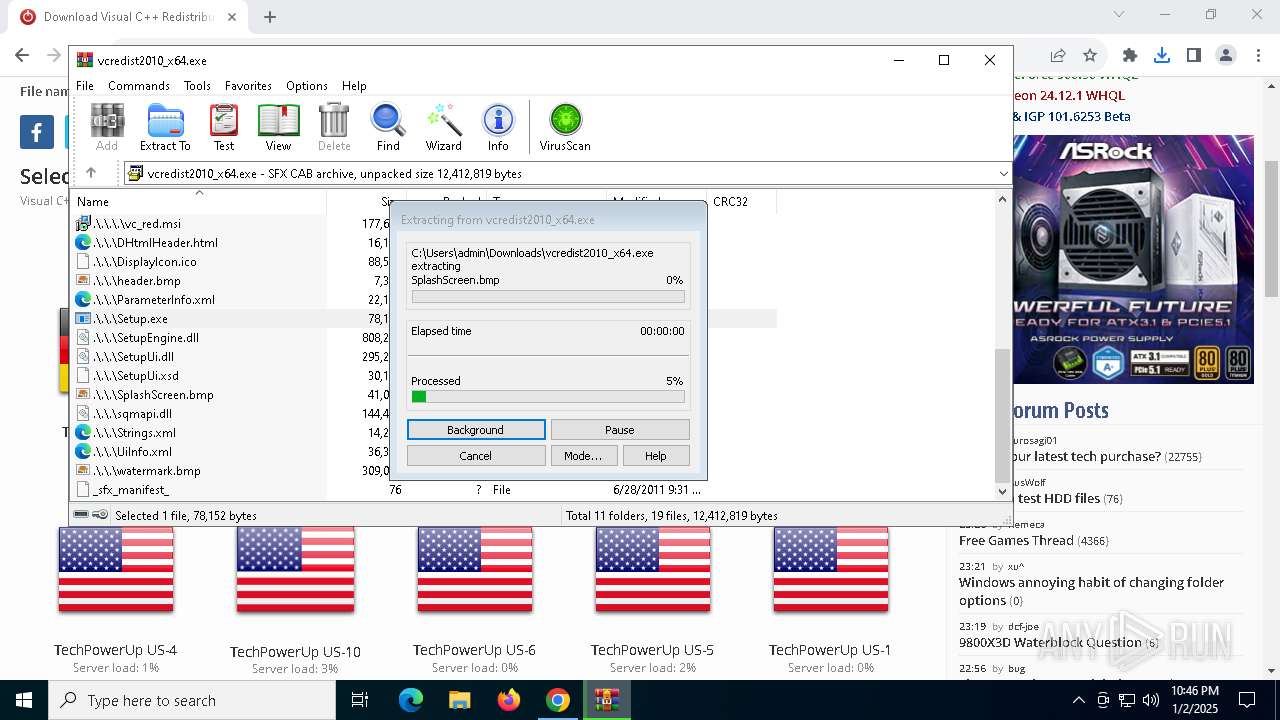
Task: Open Chrome downloads icon
Action: (x=1162, y=56)
